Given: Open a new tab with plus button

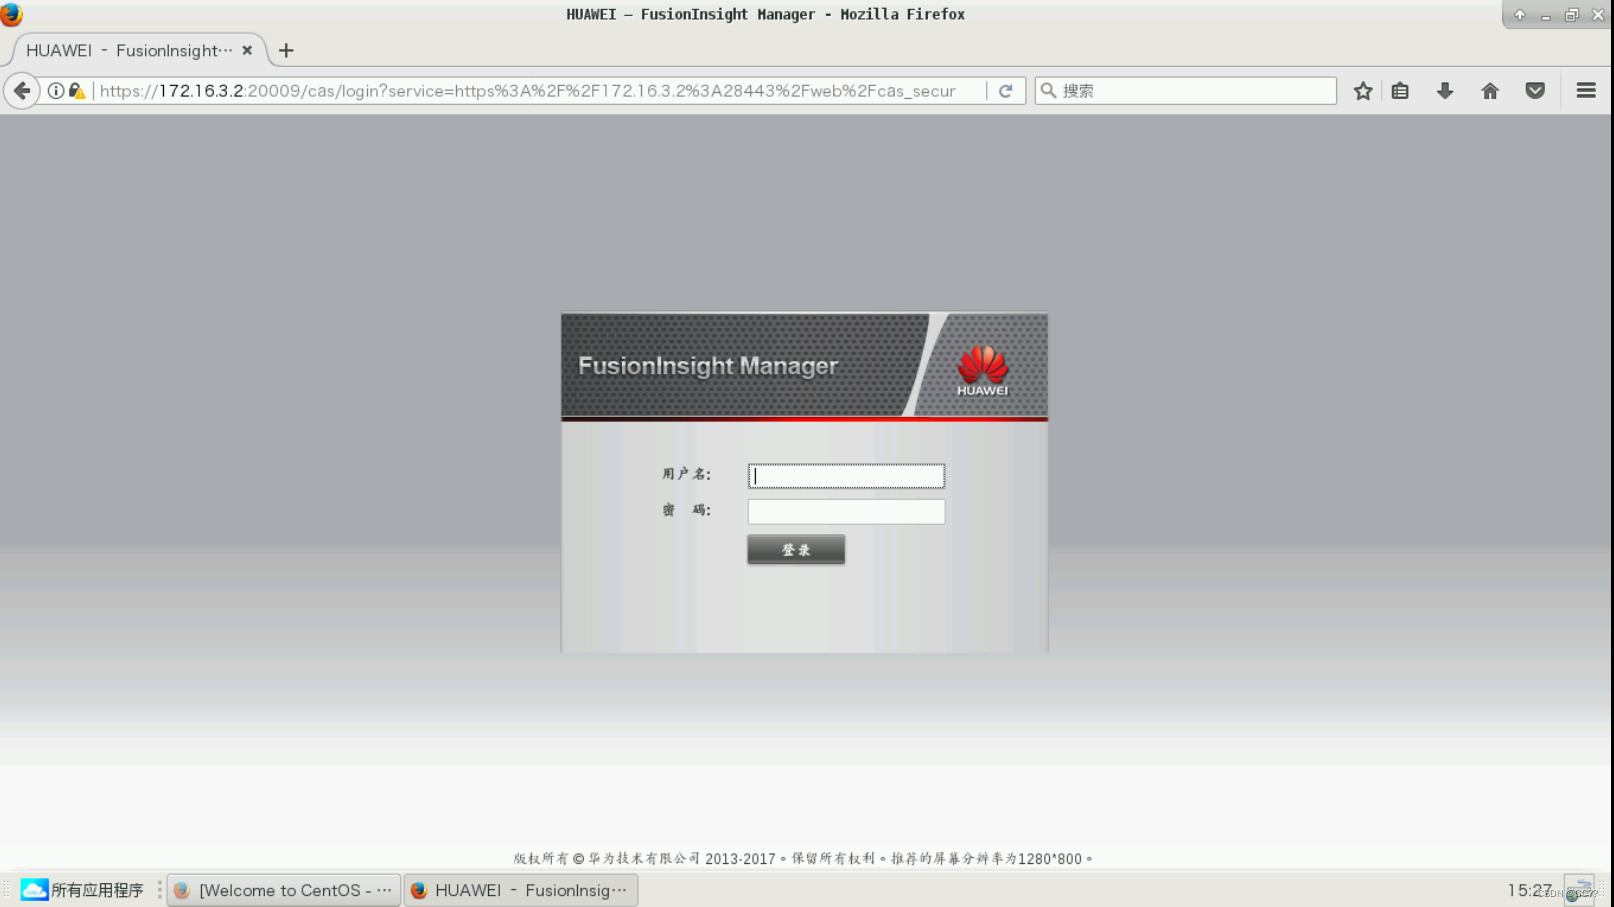Looking at the screenshot, I should (286, 50).
